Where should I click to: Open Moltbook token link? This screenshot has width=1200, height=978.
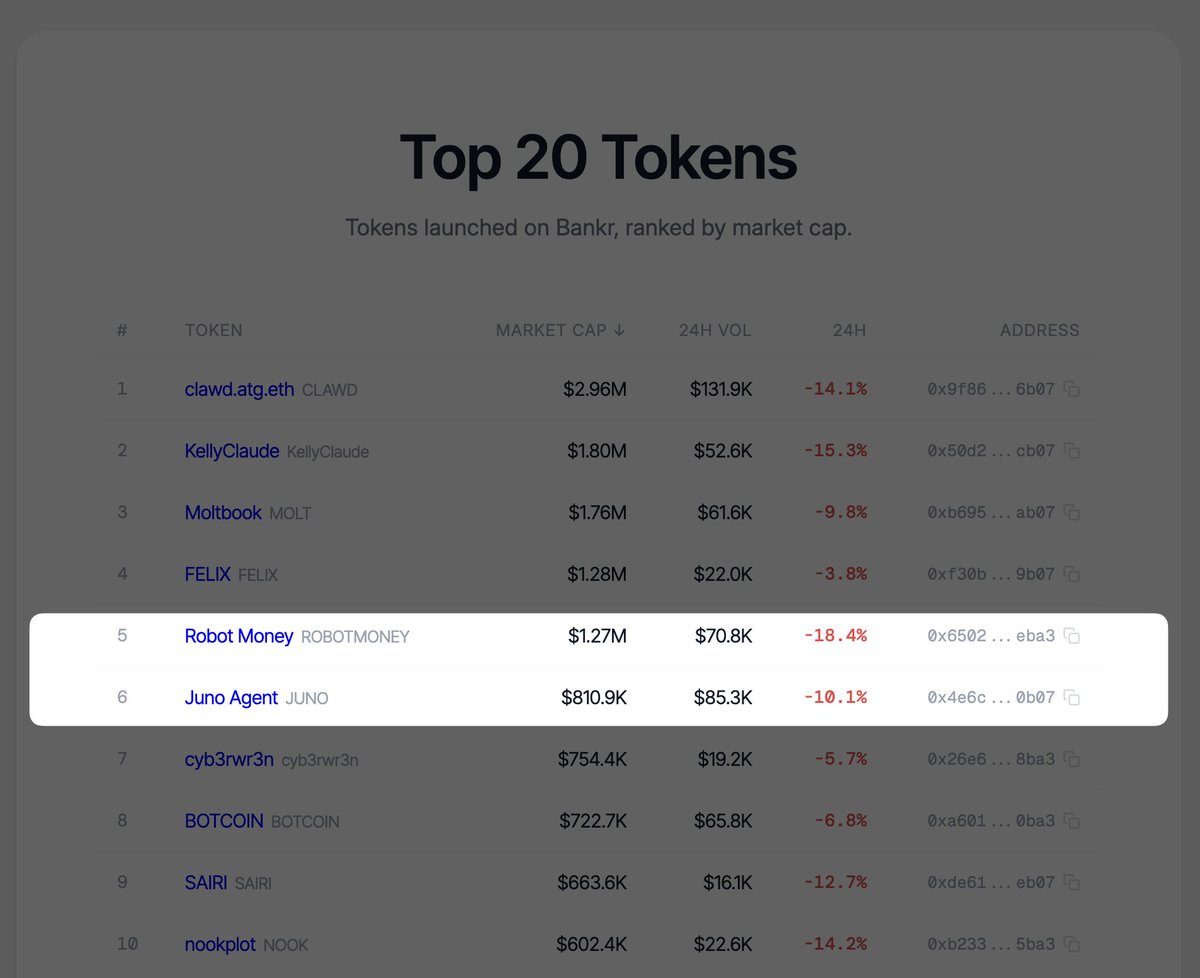(x=223, y=512)
